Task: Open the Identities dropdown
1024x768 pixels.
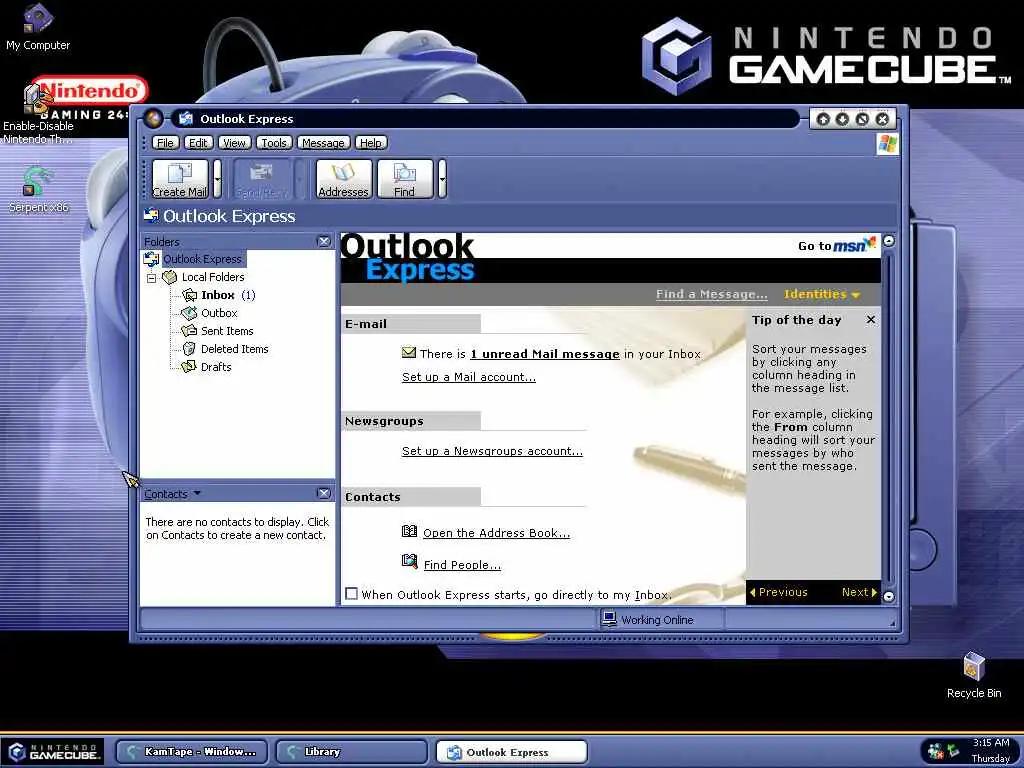Action: pos(822,294)
